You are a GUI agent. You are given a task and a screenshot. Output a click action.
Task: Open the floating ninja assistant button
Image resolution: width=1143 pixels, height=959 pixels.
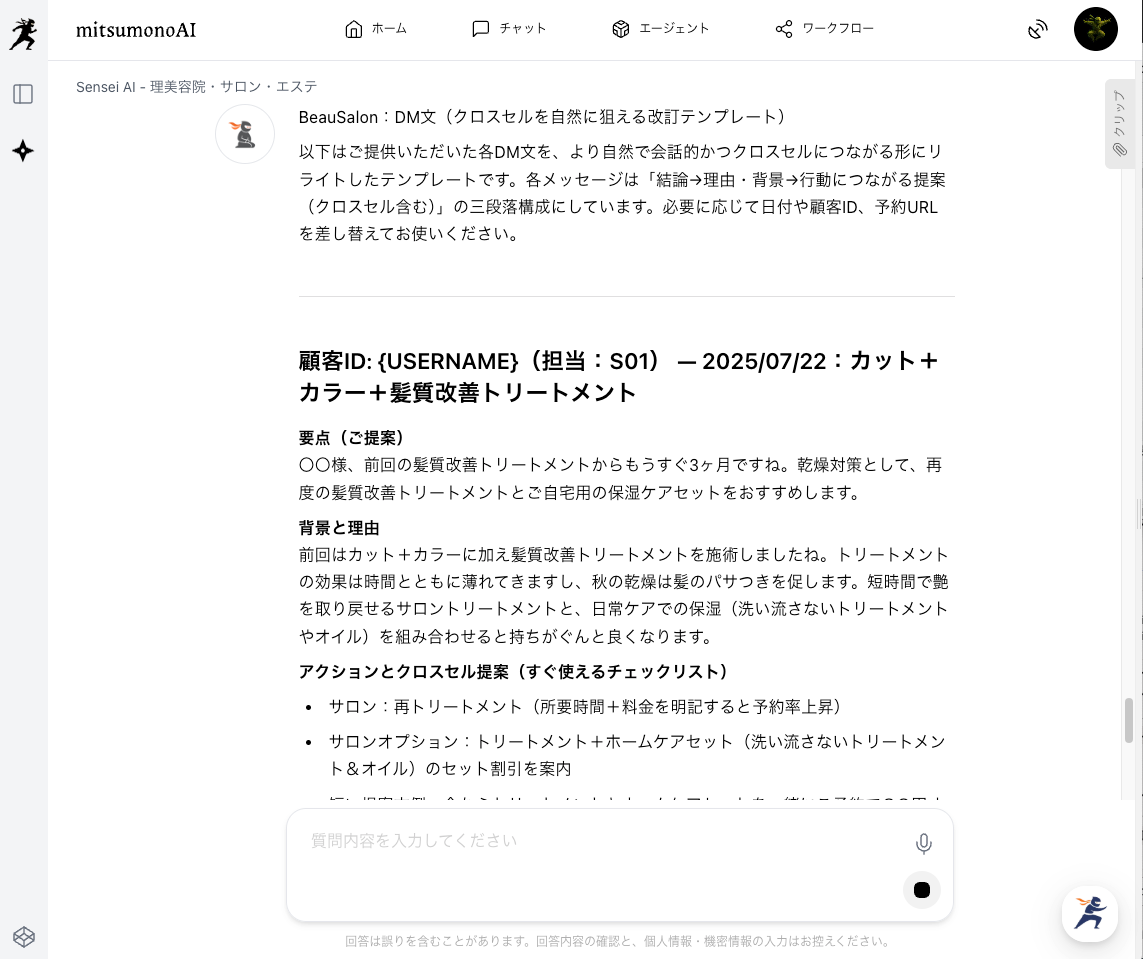click(1089, 913)
